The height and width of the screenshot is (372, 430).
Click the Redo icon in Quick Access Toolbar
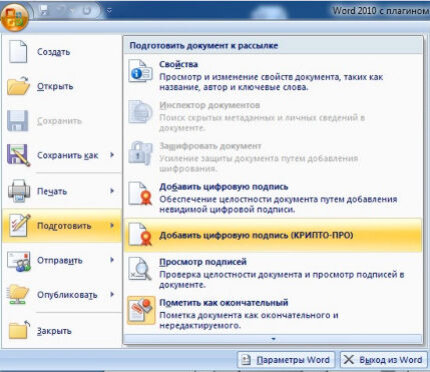(87, 11)
